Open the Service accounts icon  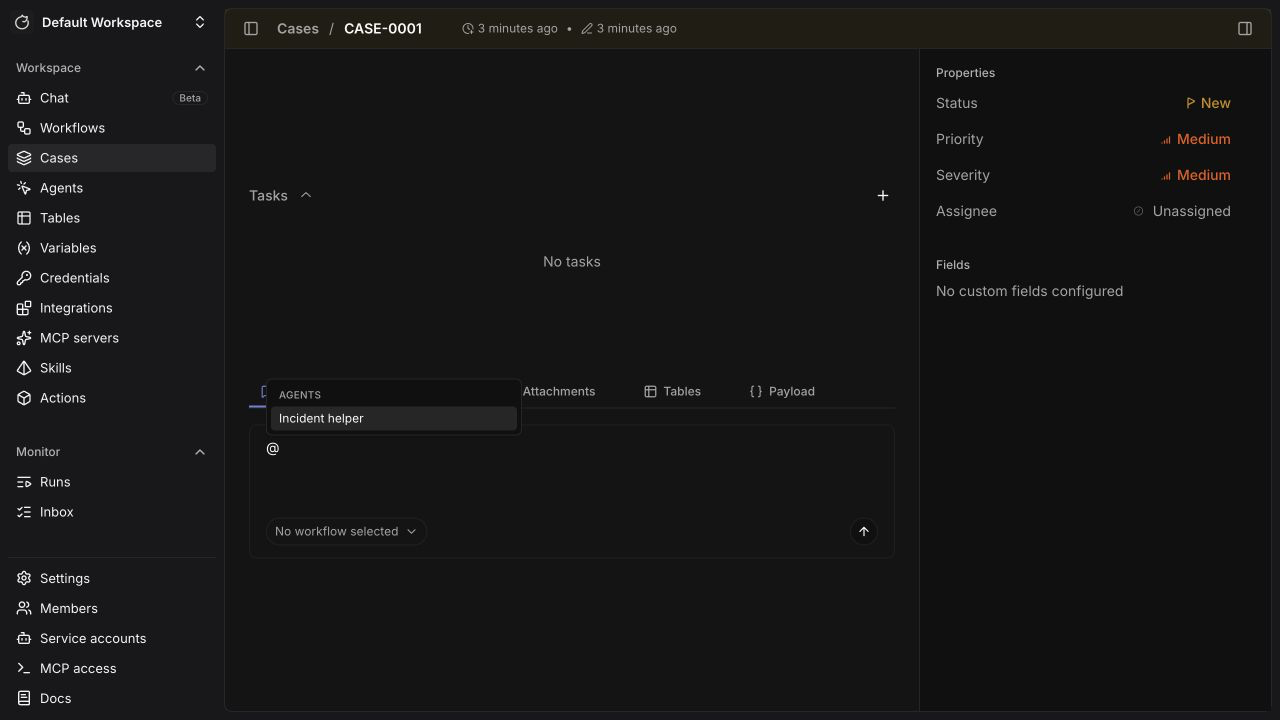[x=24, y=638]
